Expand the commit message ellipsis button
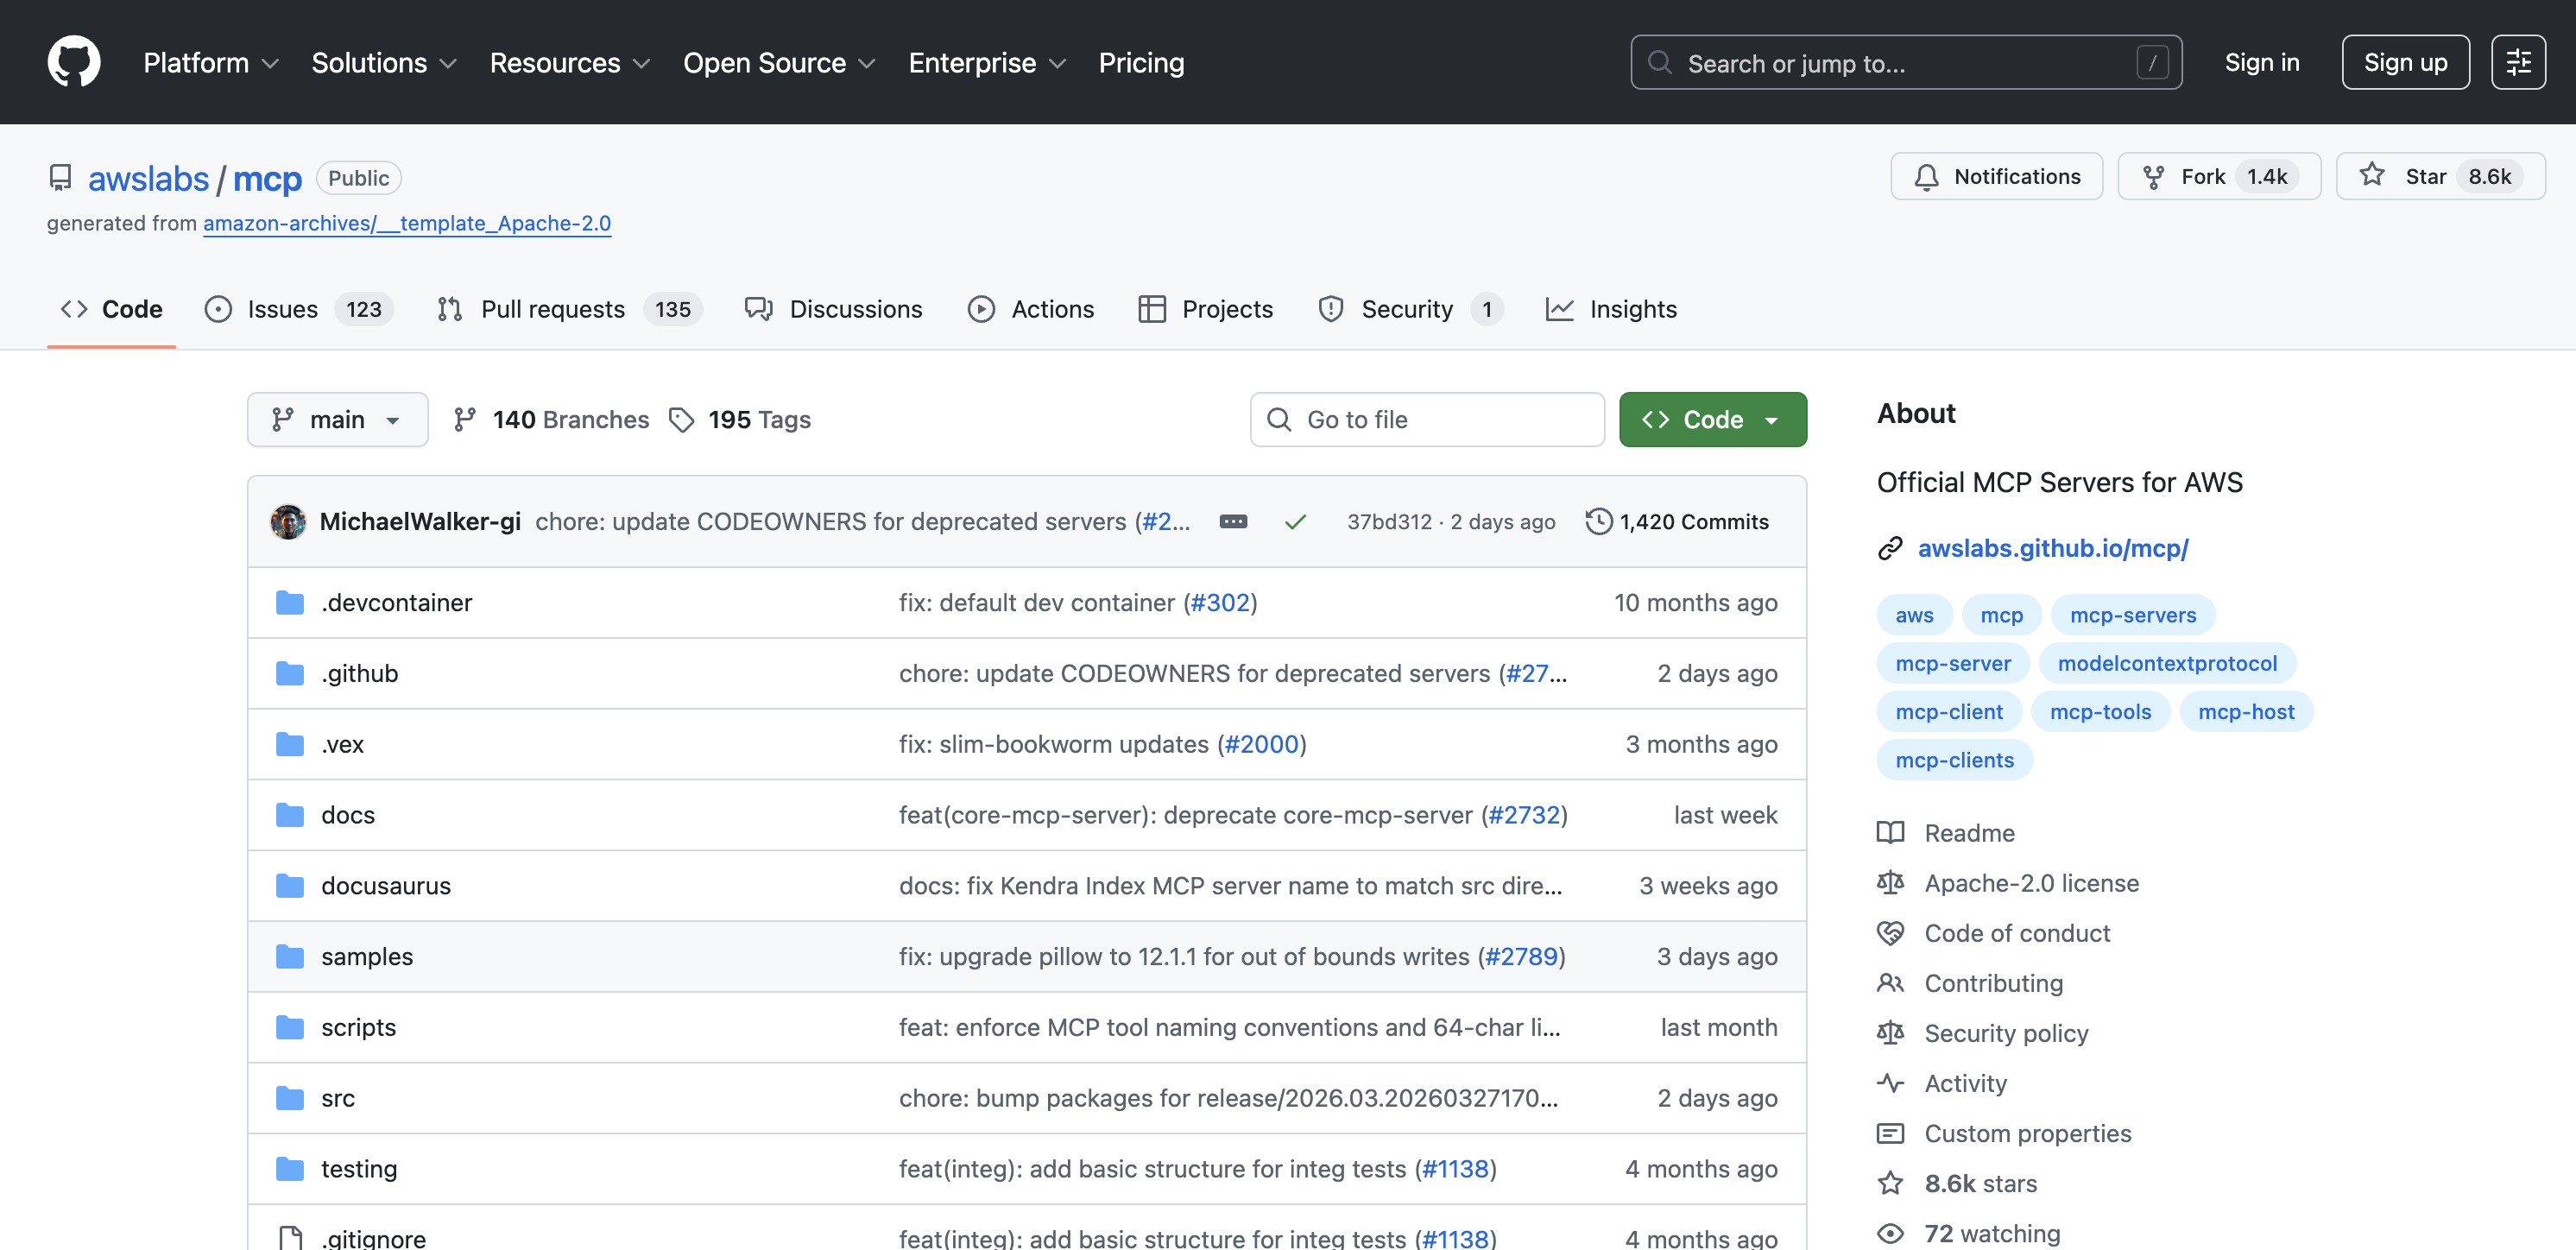 tap(1233, 521)
